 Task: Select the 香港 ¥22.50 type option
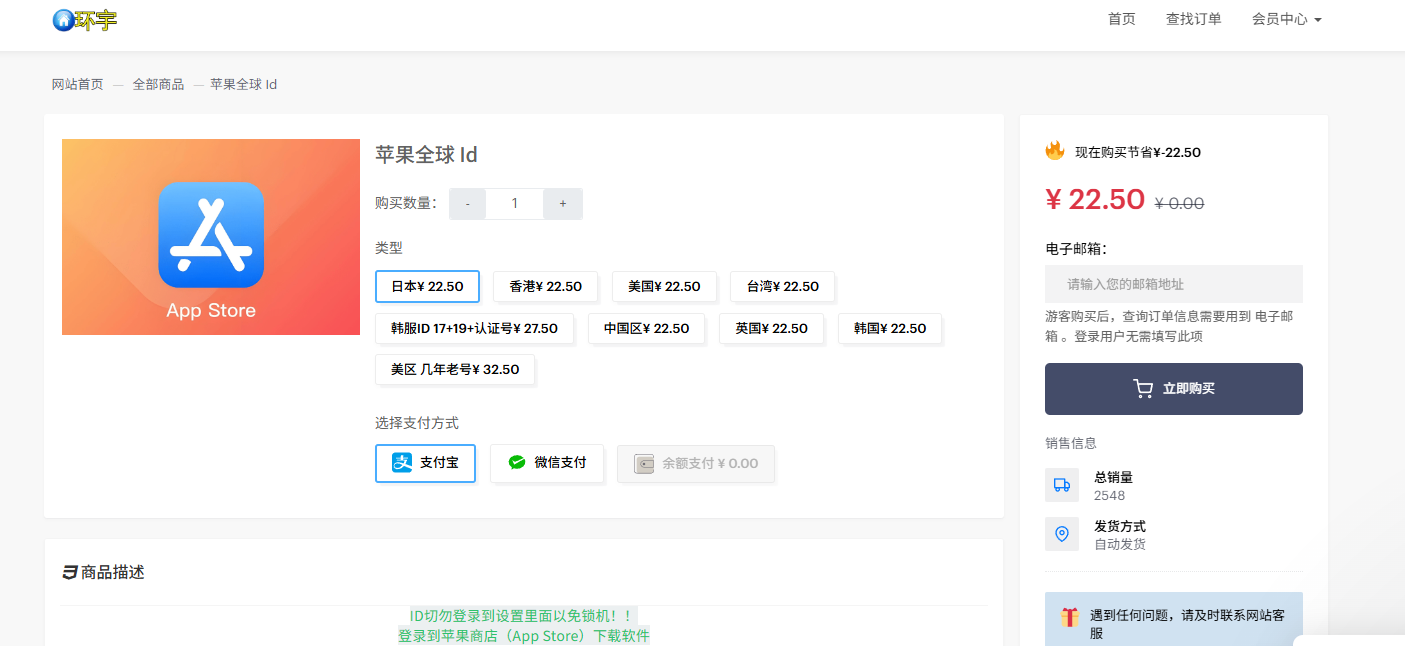(546, 286)
